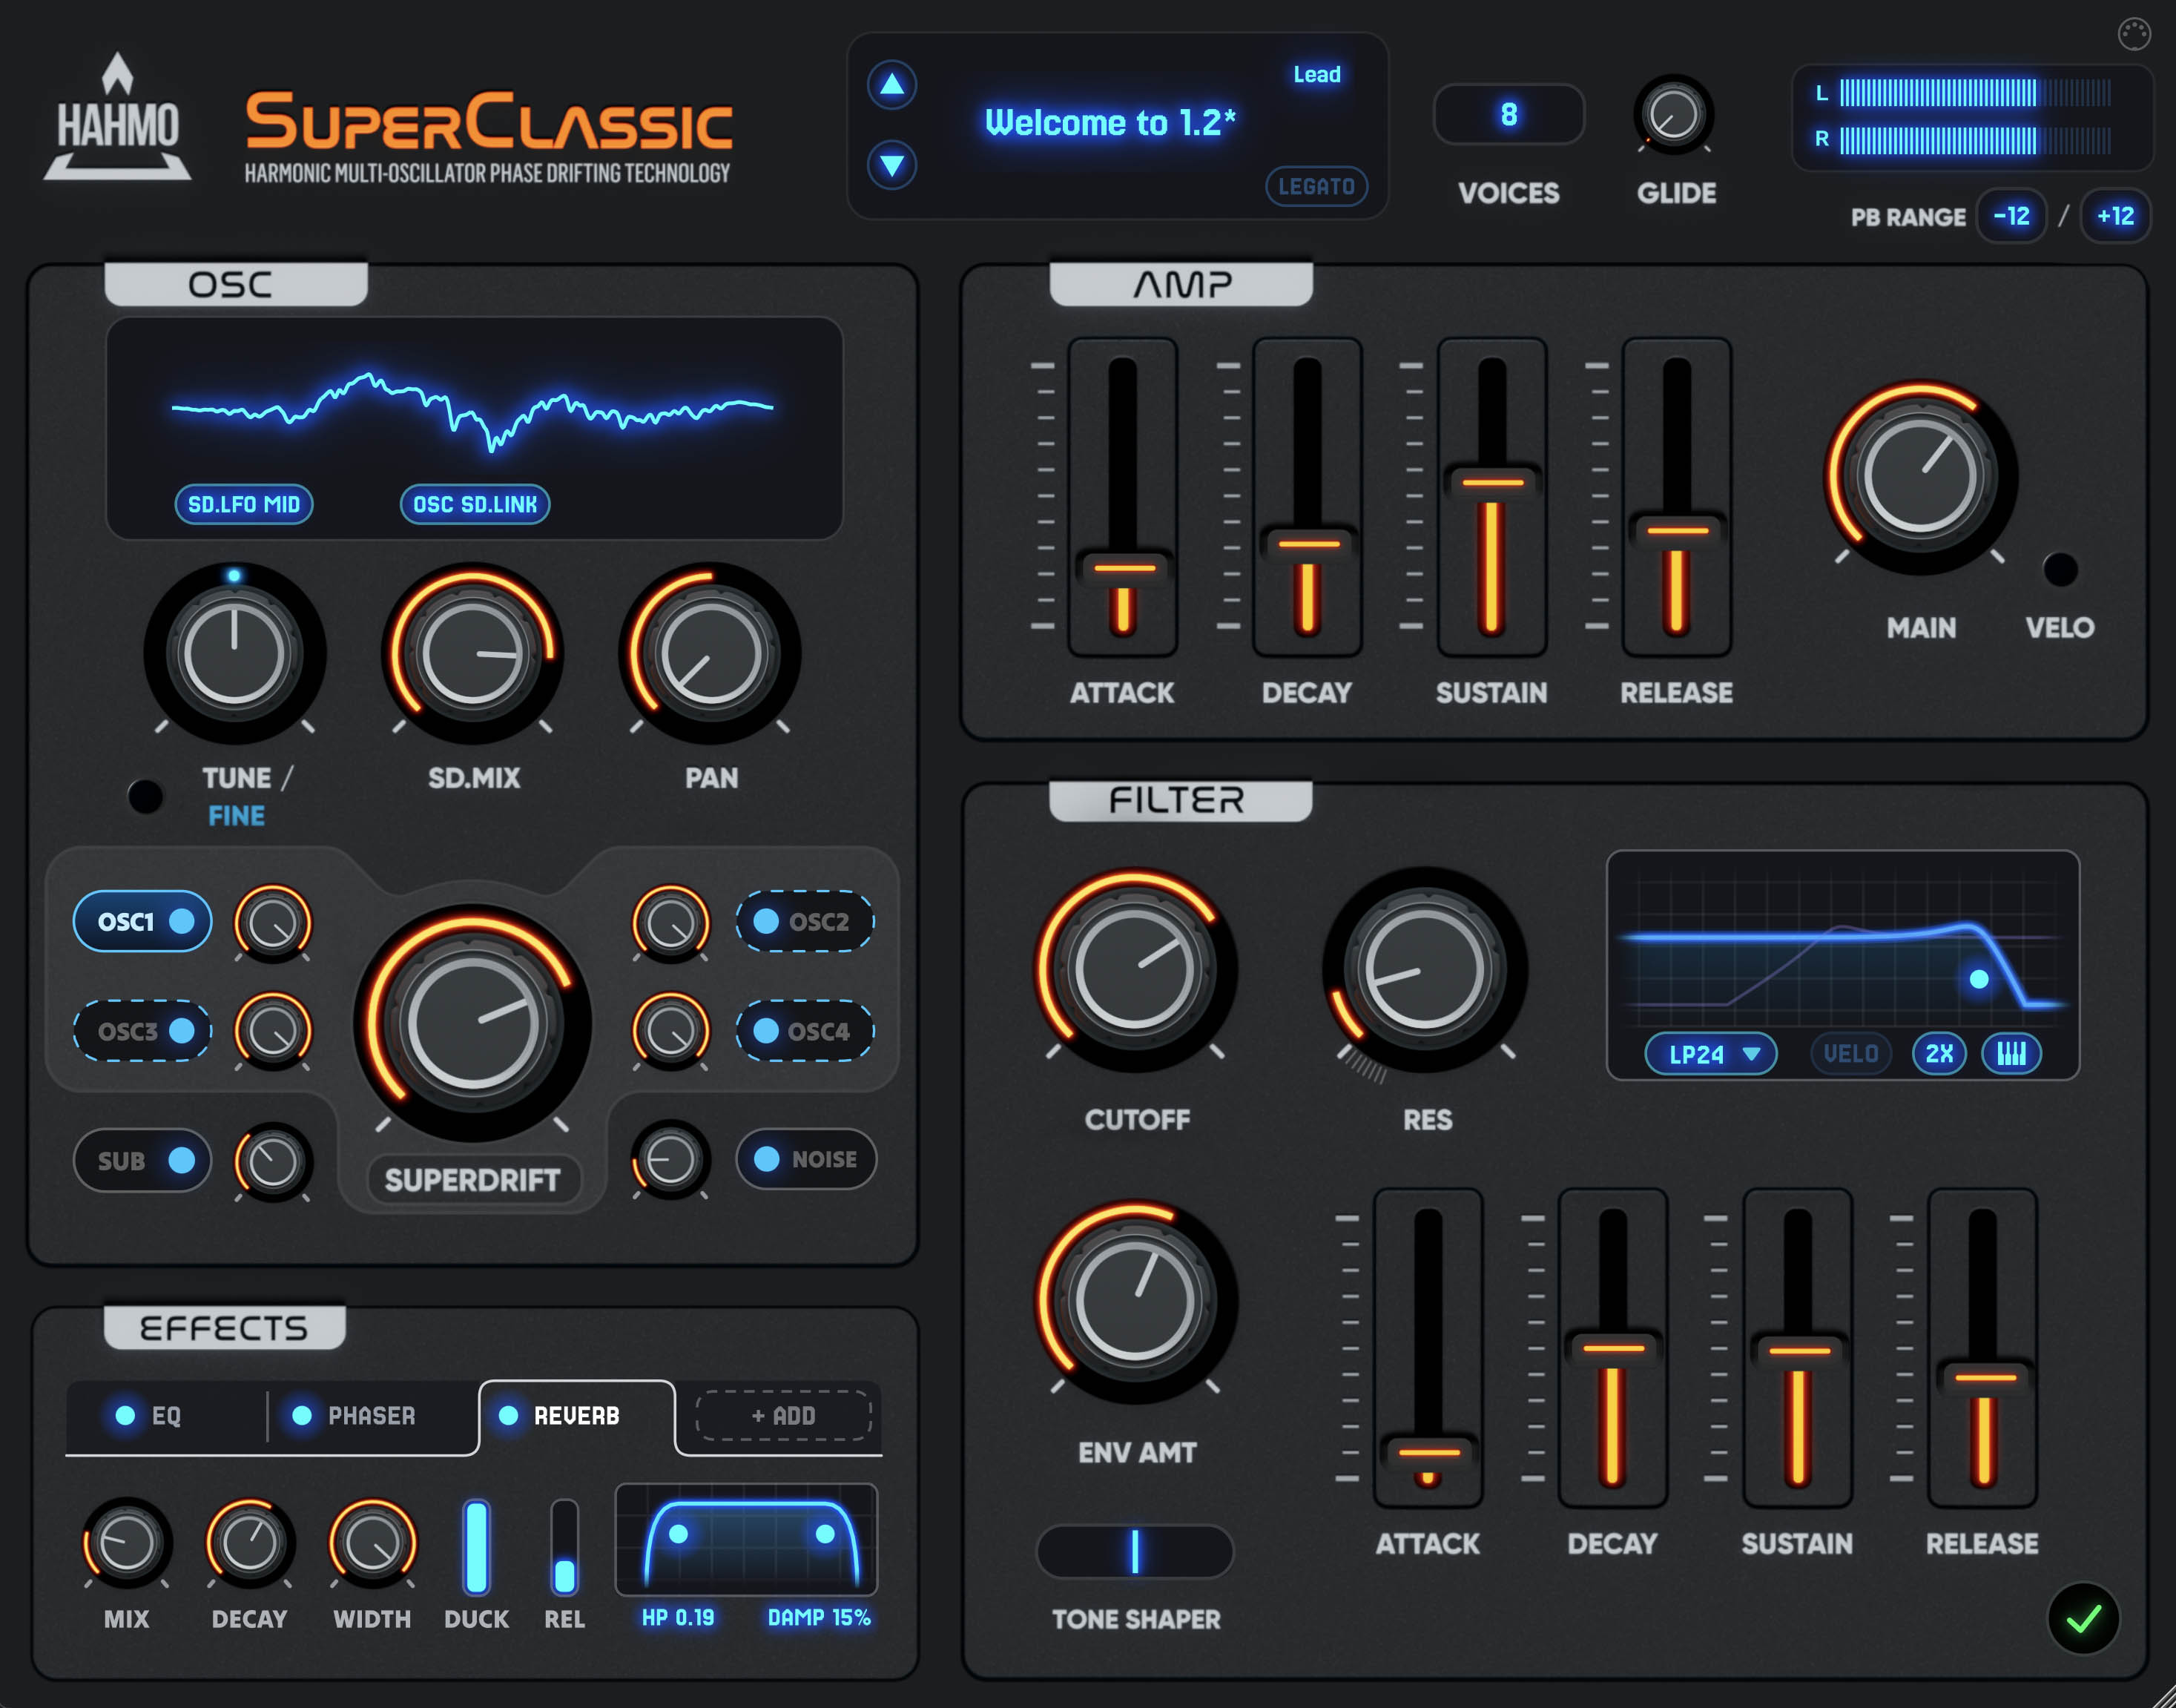Click the FINE tune label
The image size is (2176, 1708).
[236, 816]
